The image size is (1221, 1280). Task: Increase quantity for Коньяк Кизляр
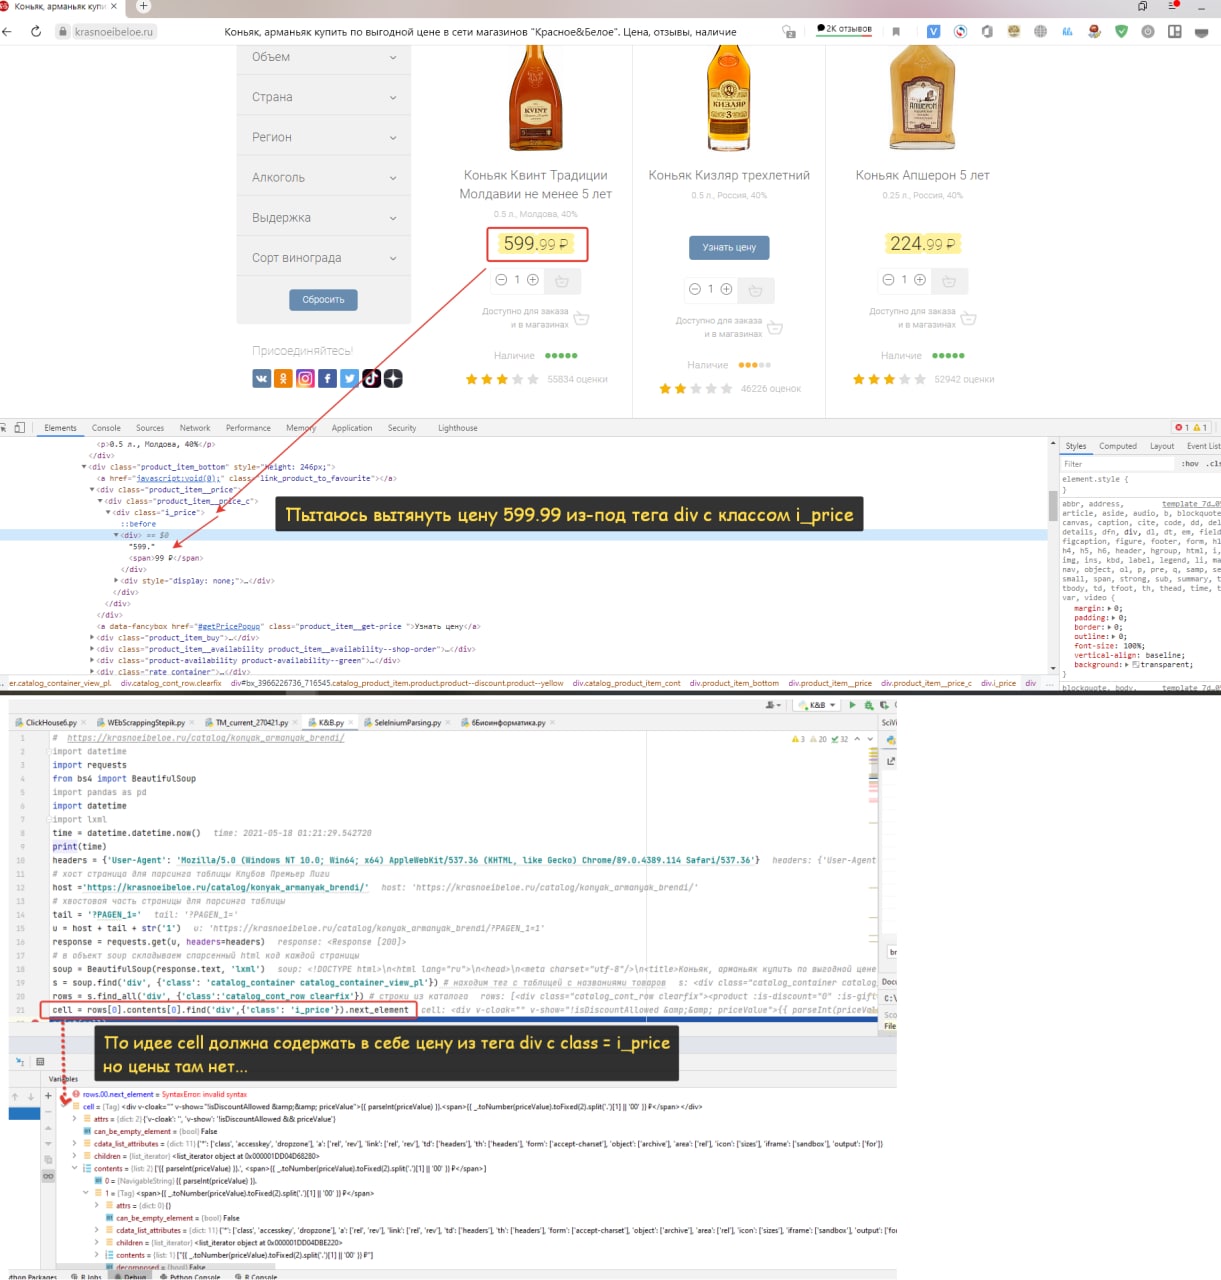tap(727, 289)
